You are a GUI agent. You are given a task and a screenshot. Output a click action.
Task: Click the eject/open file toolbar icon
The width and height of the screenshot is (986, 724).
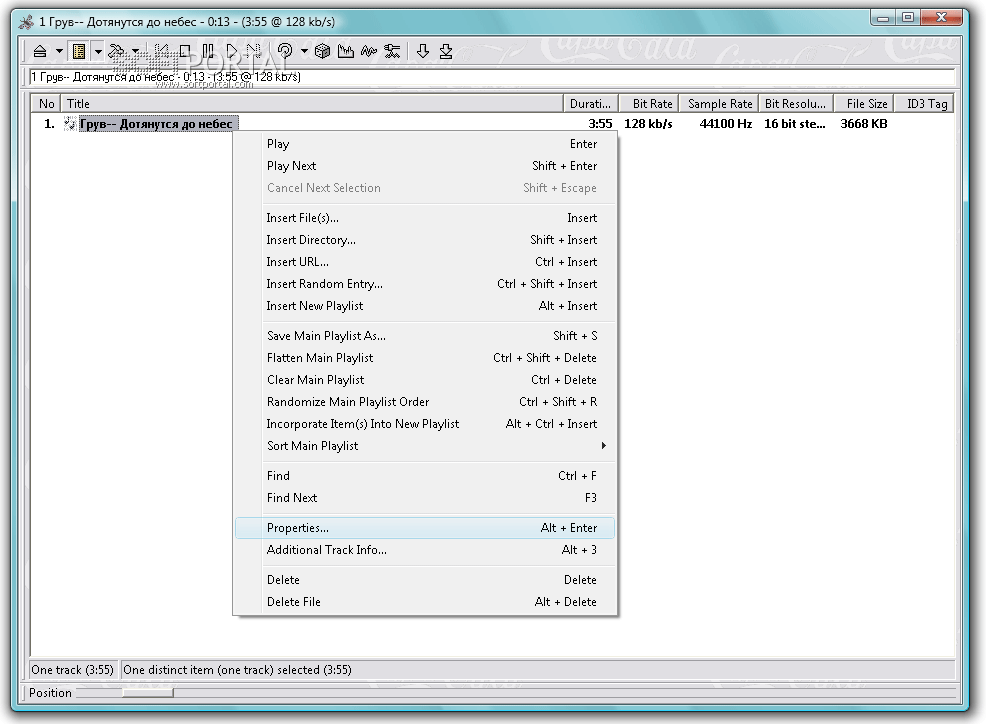point(40,51)
